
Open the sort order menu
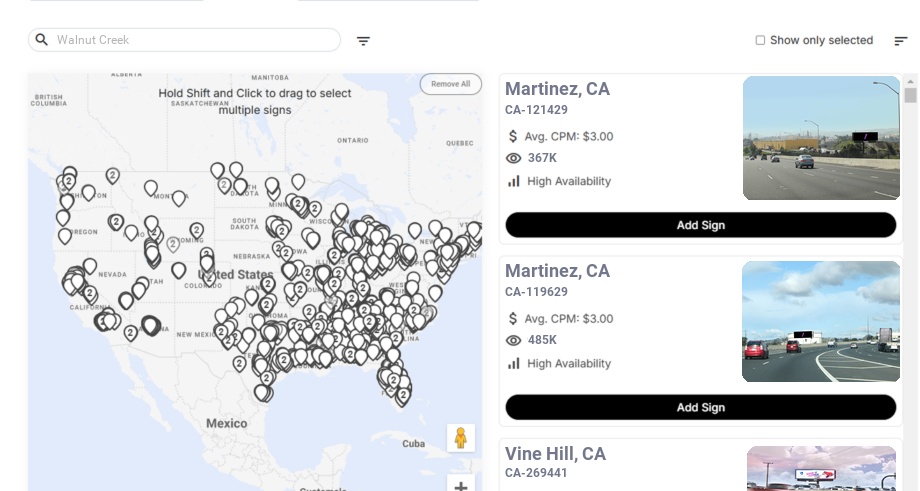(900, 41)
